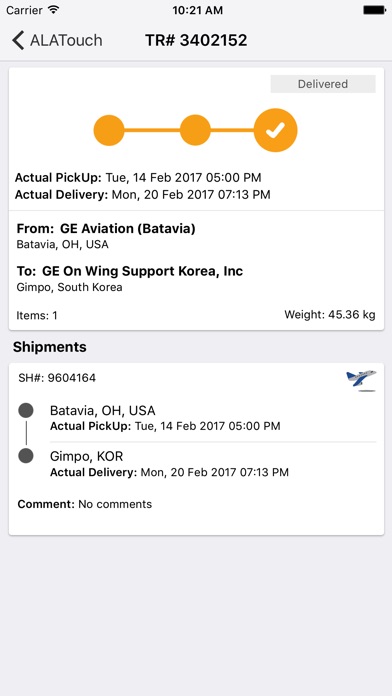This screenshot has width=392, height=696.
Task: Tap the Gimpo, KOR delivery row
Action: pyautogui.click(x=213, y=463)
